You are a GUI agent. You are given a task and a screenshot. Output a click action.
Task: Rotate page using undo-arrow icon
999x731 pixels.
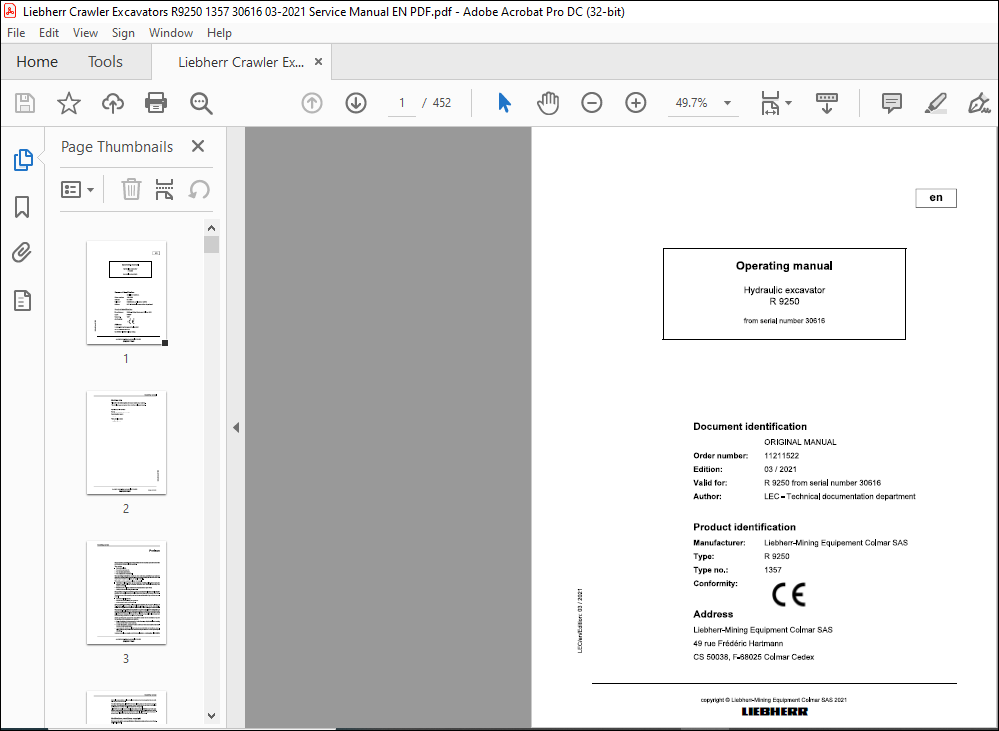coord(199,189)
